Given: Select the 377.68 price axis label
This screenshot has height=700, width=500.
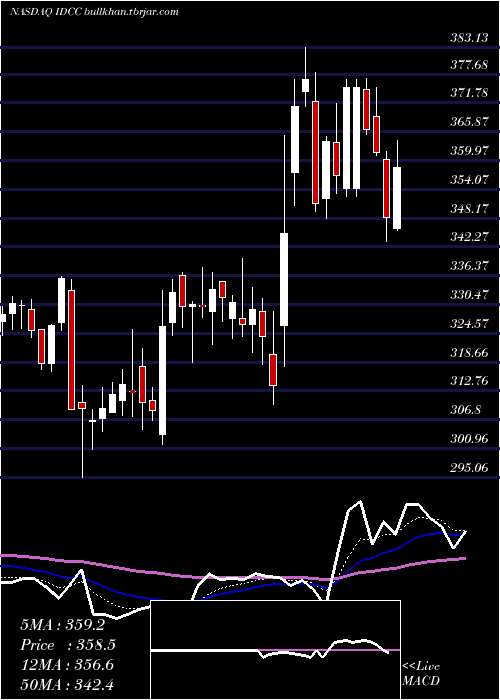Looking at the screenshot, I should click(x=469, y=65).
